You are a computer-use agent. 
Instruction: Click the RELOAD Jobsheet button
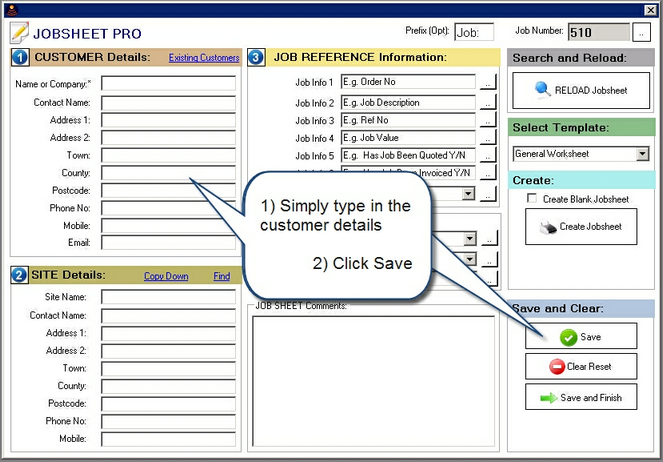pos(581,90)
